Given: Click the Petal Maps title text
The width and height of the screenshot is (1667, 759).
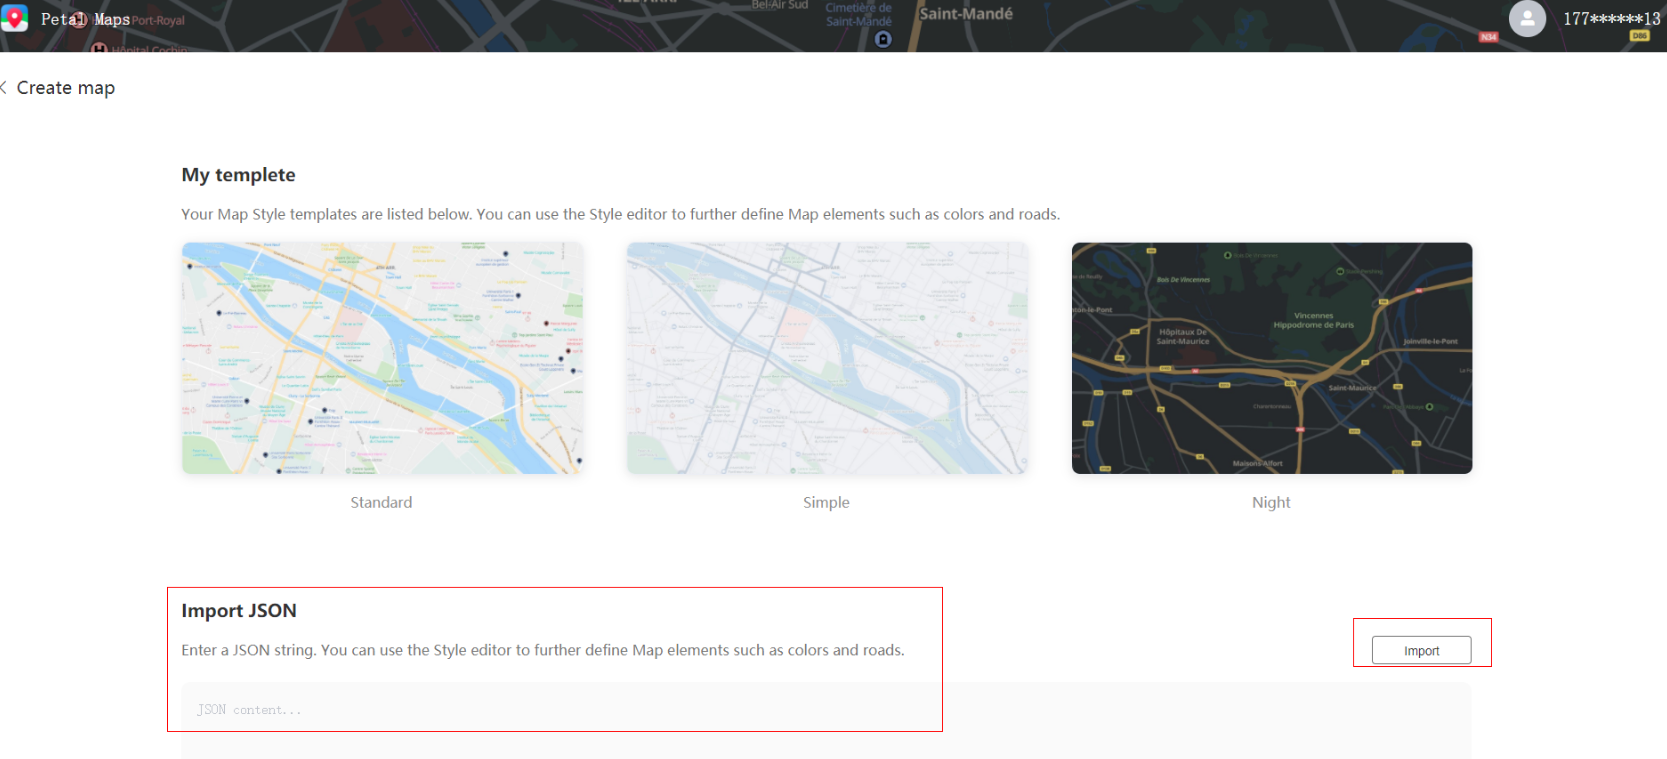Looking at the screenshot, I should pyautogui.click(x=85, y=19).
